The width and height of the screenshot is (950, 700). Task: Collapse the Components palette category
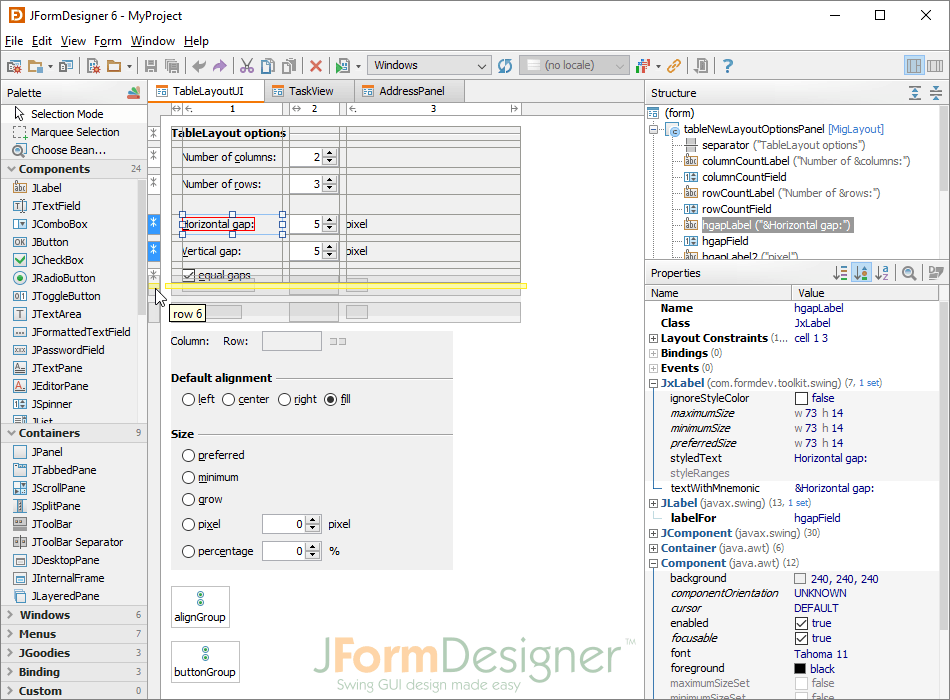(x=11, y=169)
